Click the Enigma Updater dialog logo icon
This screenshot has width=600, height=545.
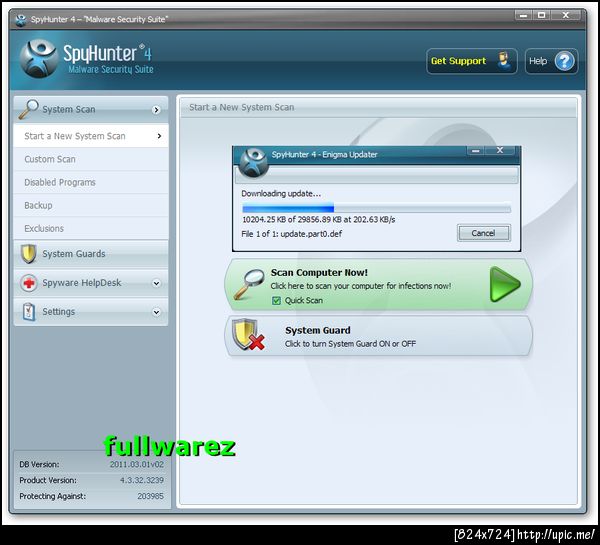(253, 163)
